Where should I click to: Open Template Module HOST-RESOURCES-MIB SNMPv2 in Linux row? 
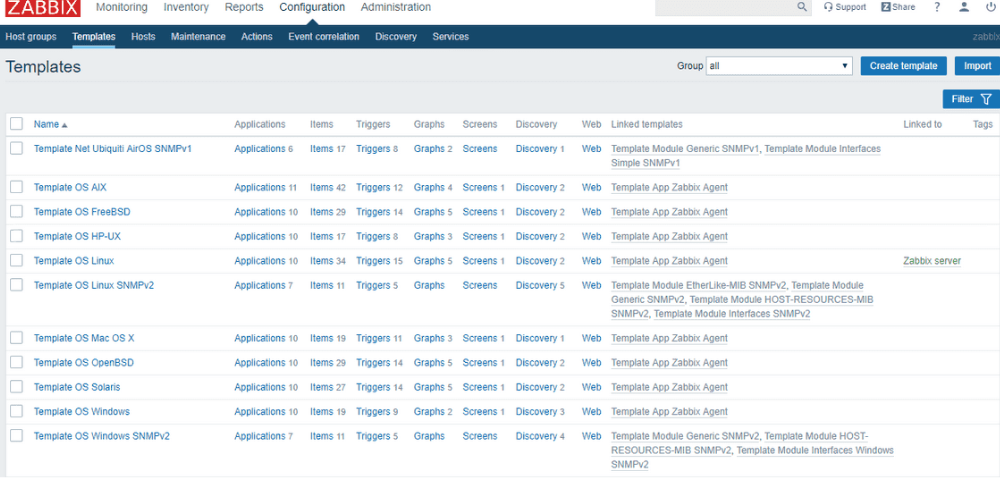point(782,299)
